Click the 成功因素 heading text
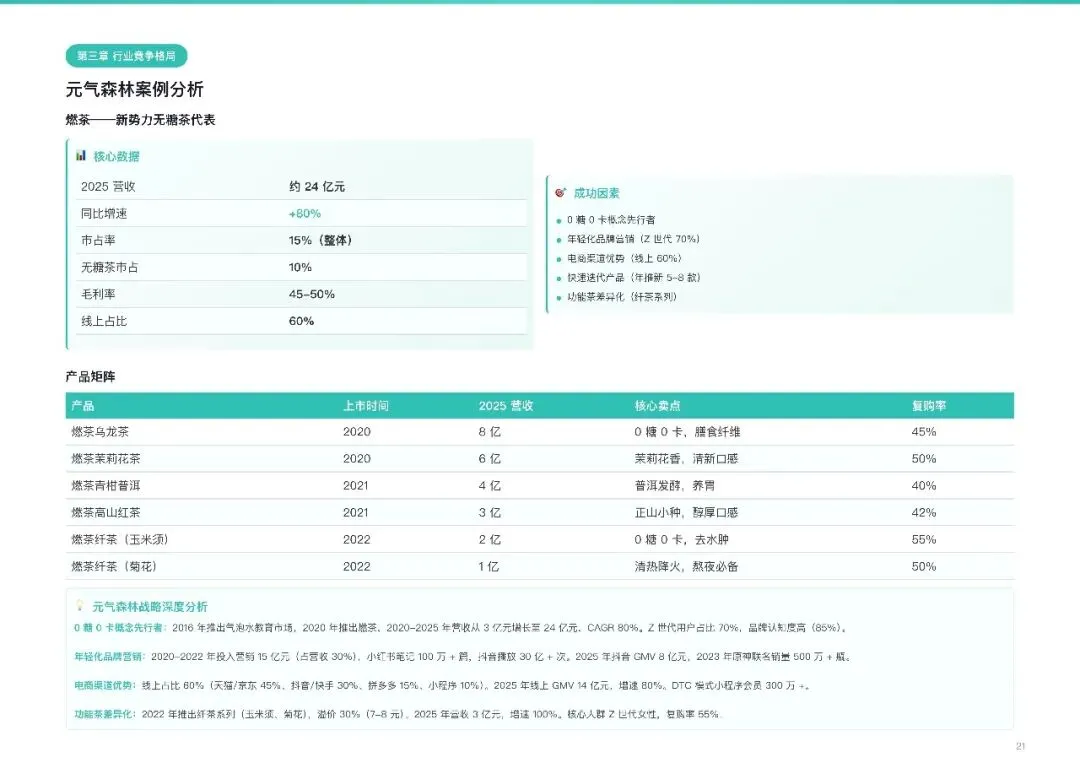 coord(596,194)
